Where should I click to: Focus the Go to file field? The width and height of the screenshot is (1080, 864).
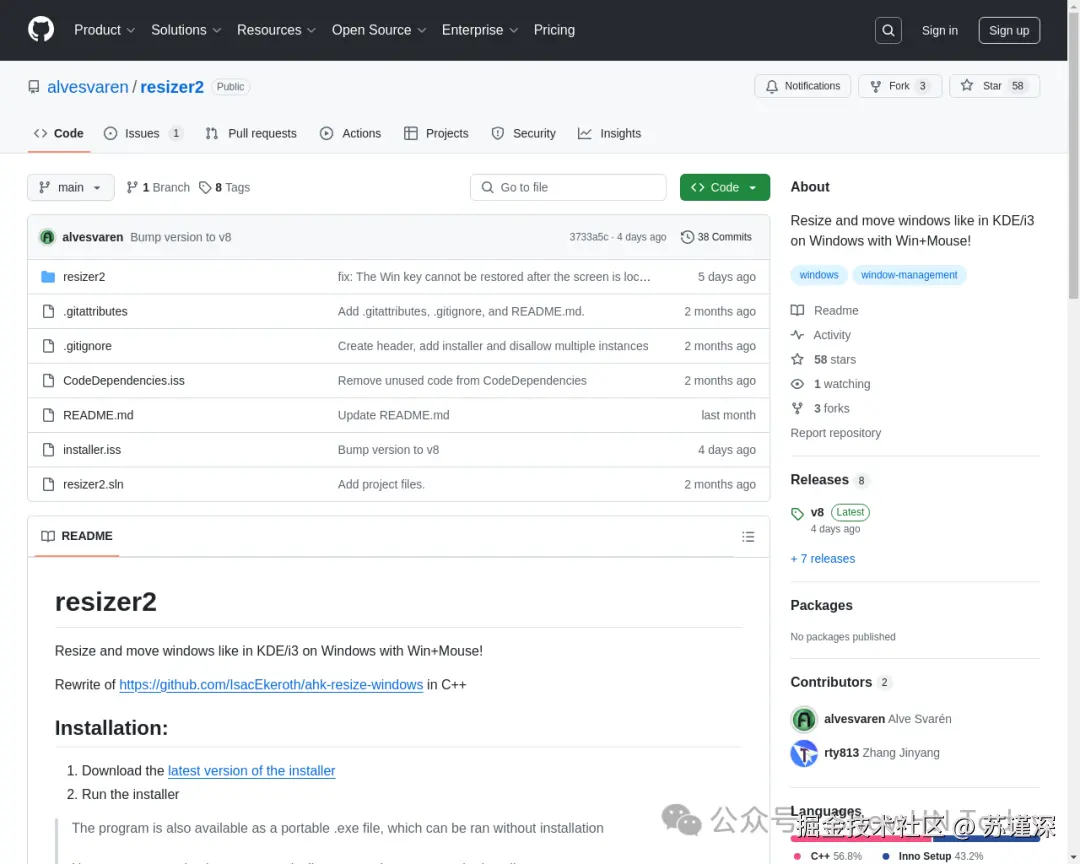(x=568, y=187)
